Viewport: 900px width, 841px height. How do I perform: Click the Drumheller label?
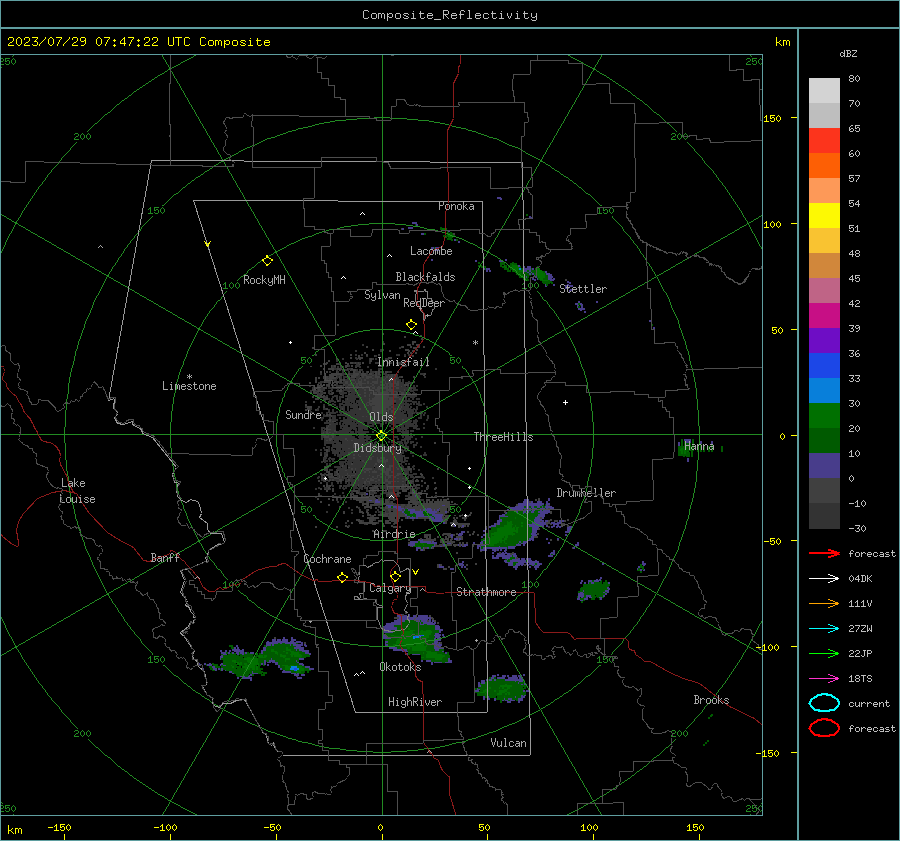(586, 493)
